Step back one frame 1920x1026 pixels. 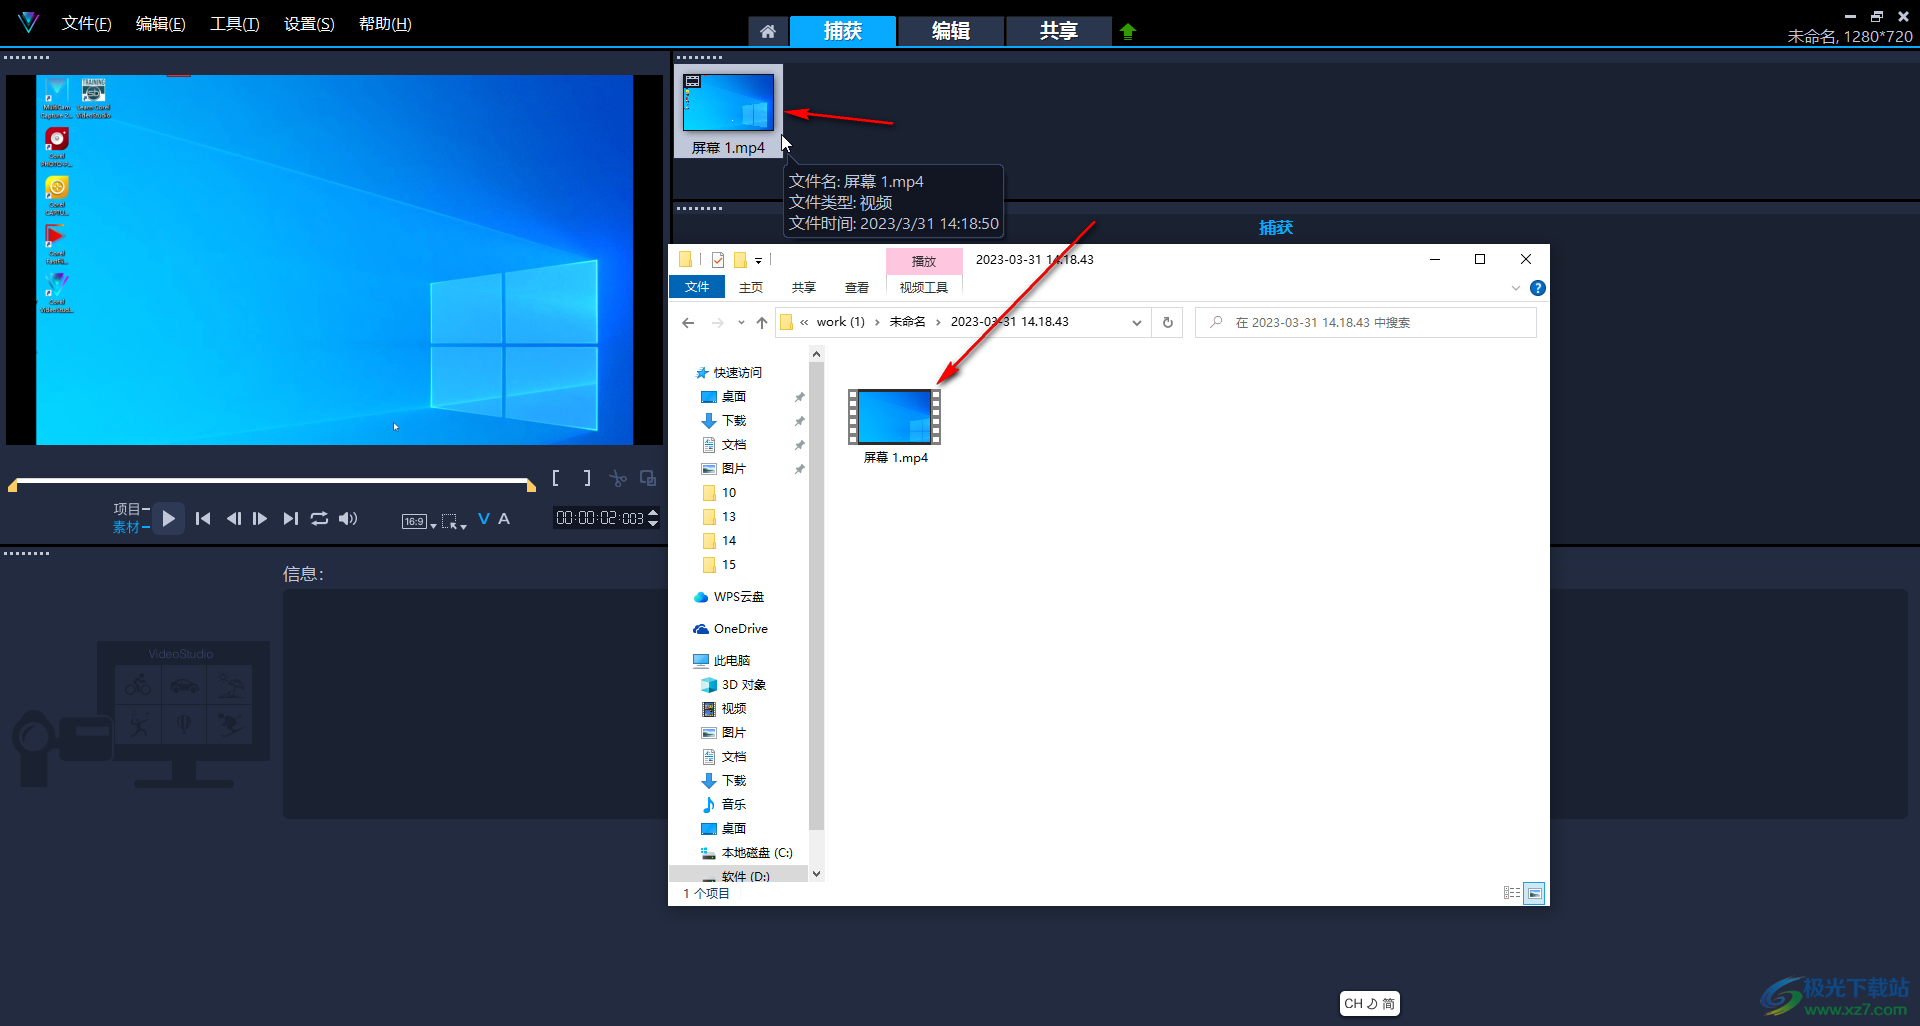coord(233,518)
